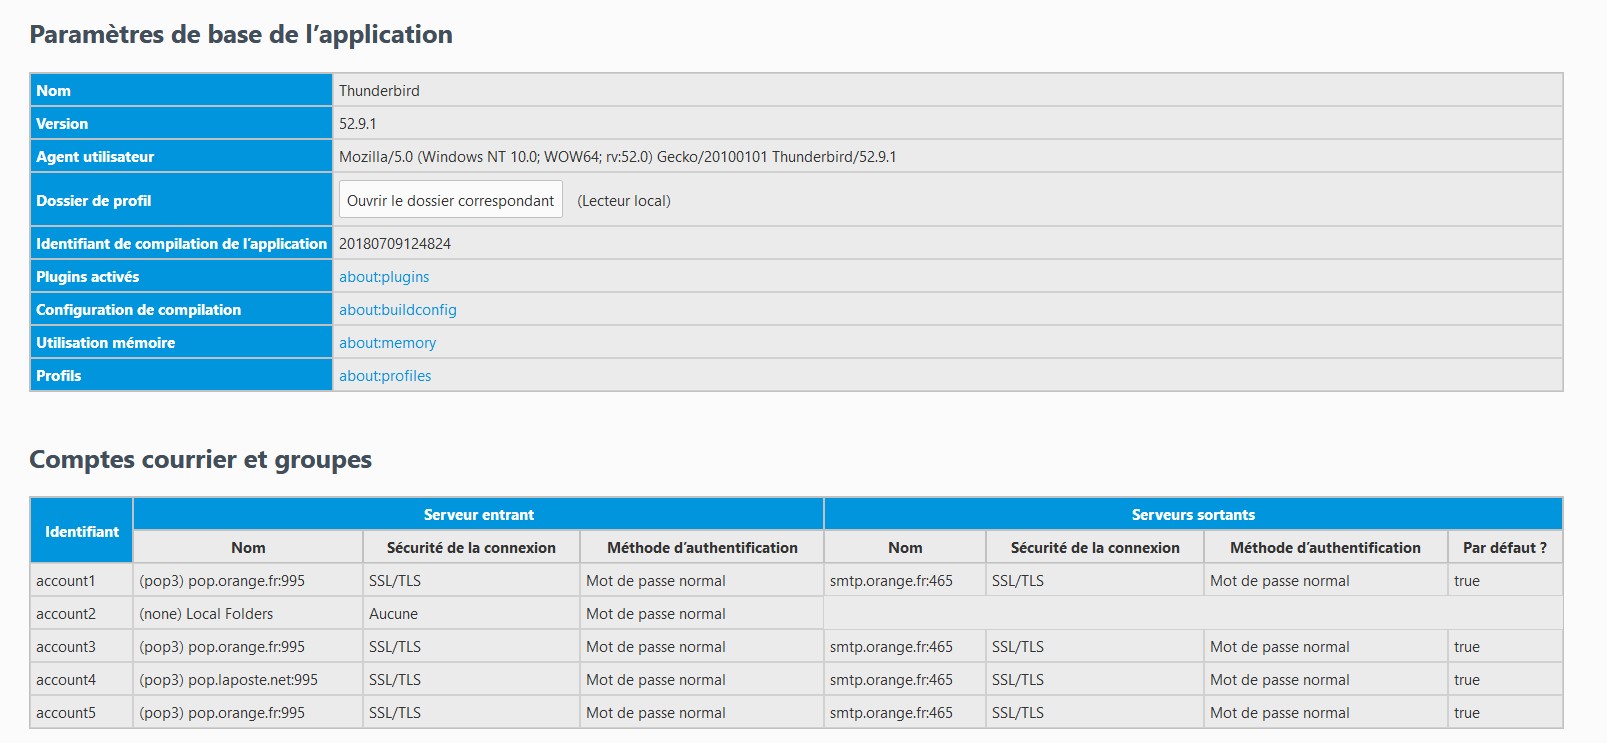The width and height of the screenshot is (1607, 743).
Task: Click the Dossier de profil row label
Action: (x=94, y=201)
